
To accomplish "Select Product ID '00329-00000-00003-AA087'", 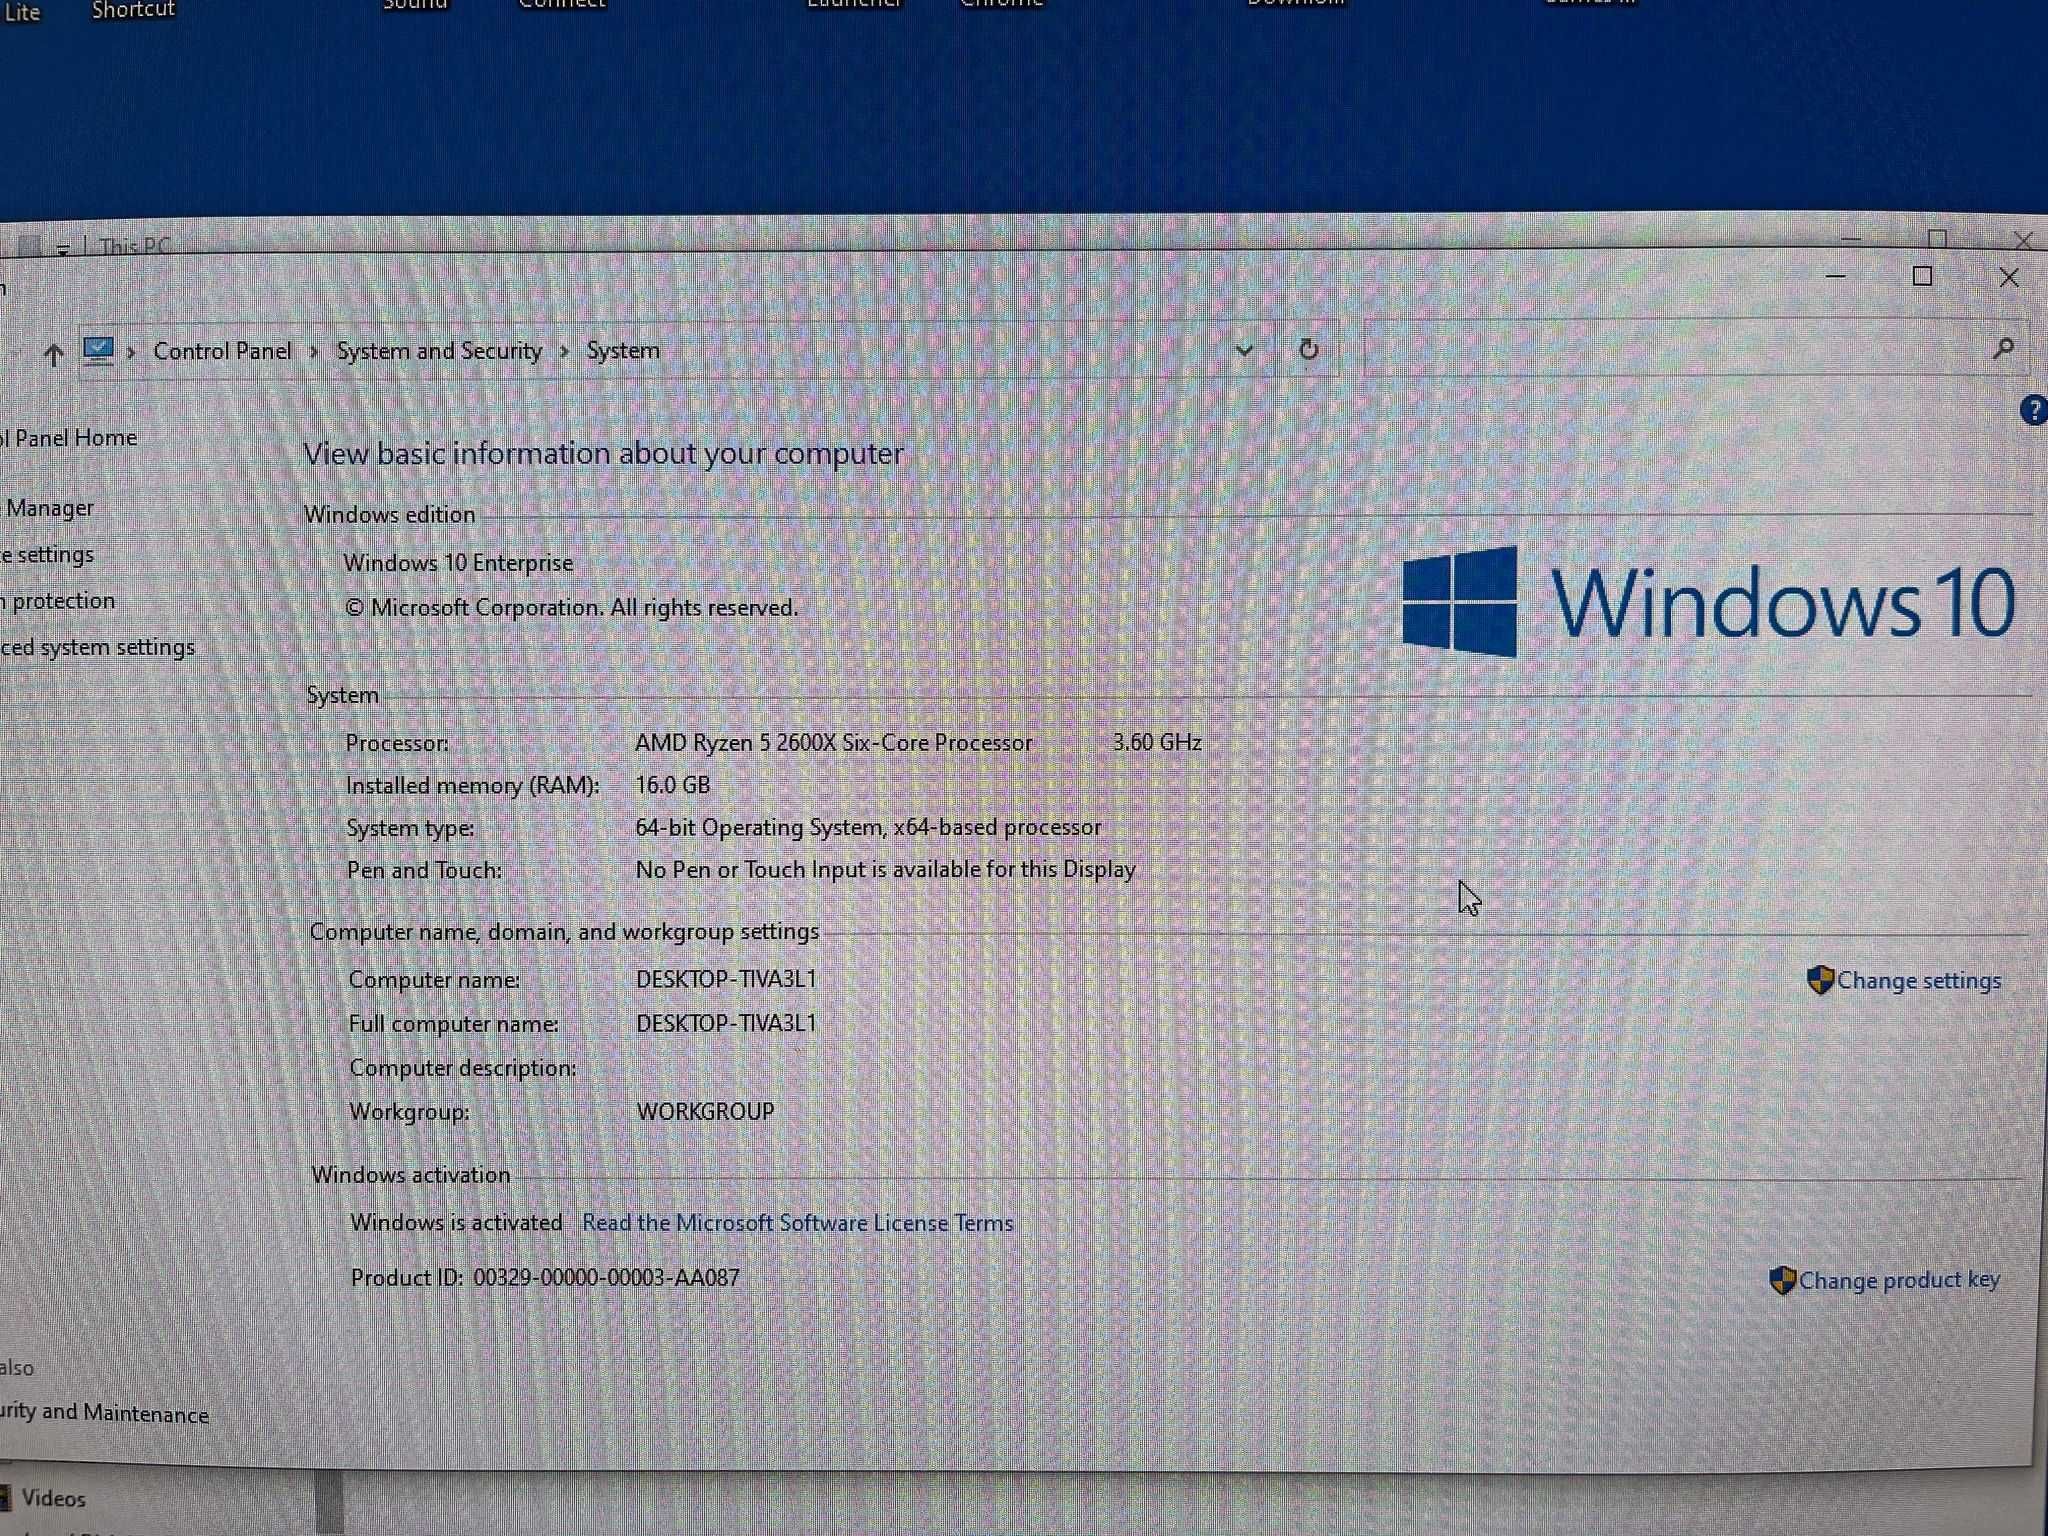I will [x=606, y=1278].
